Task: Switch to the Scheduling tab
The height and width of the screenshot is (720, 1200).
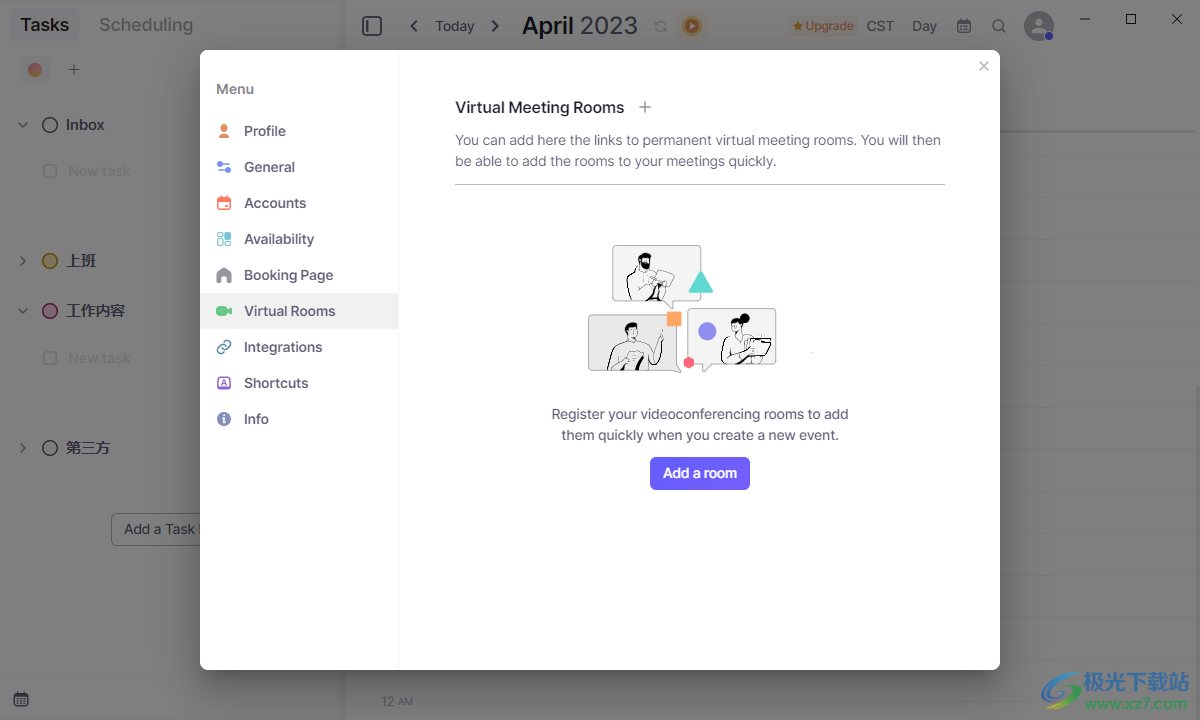Action: coord(146,25)
